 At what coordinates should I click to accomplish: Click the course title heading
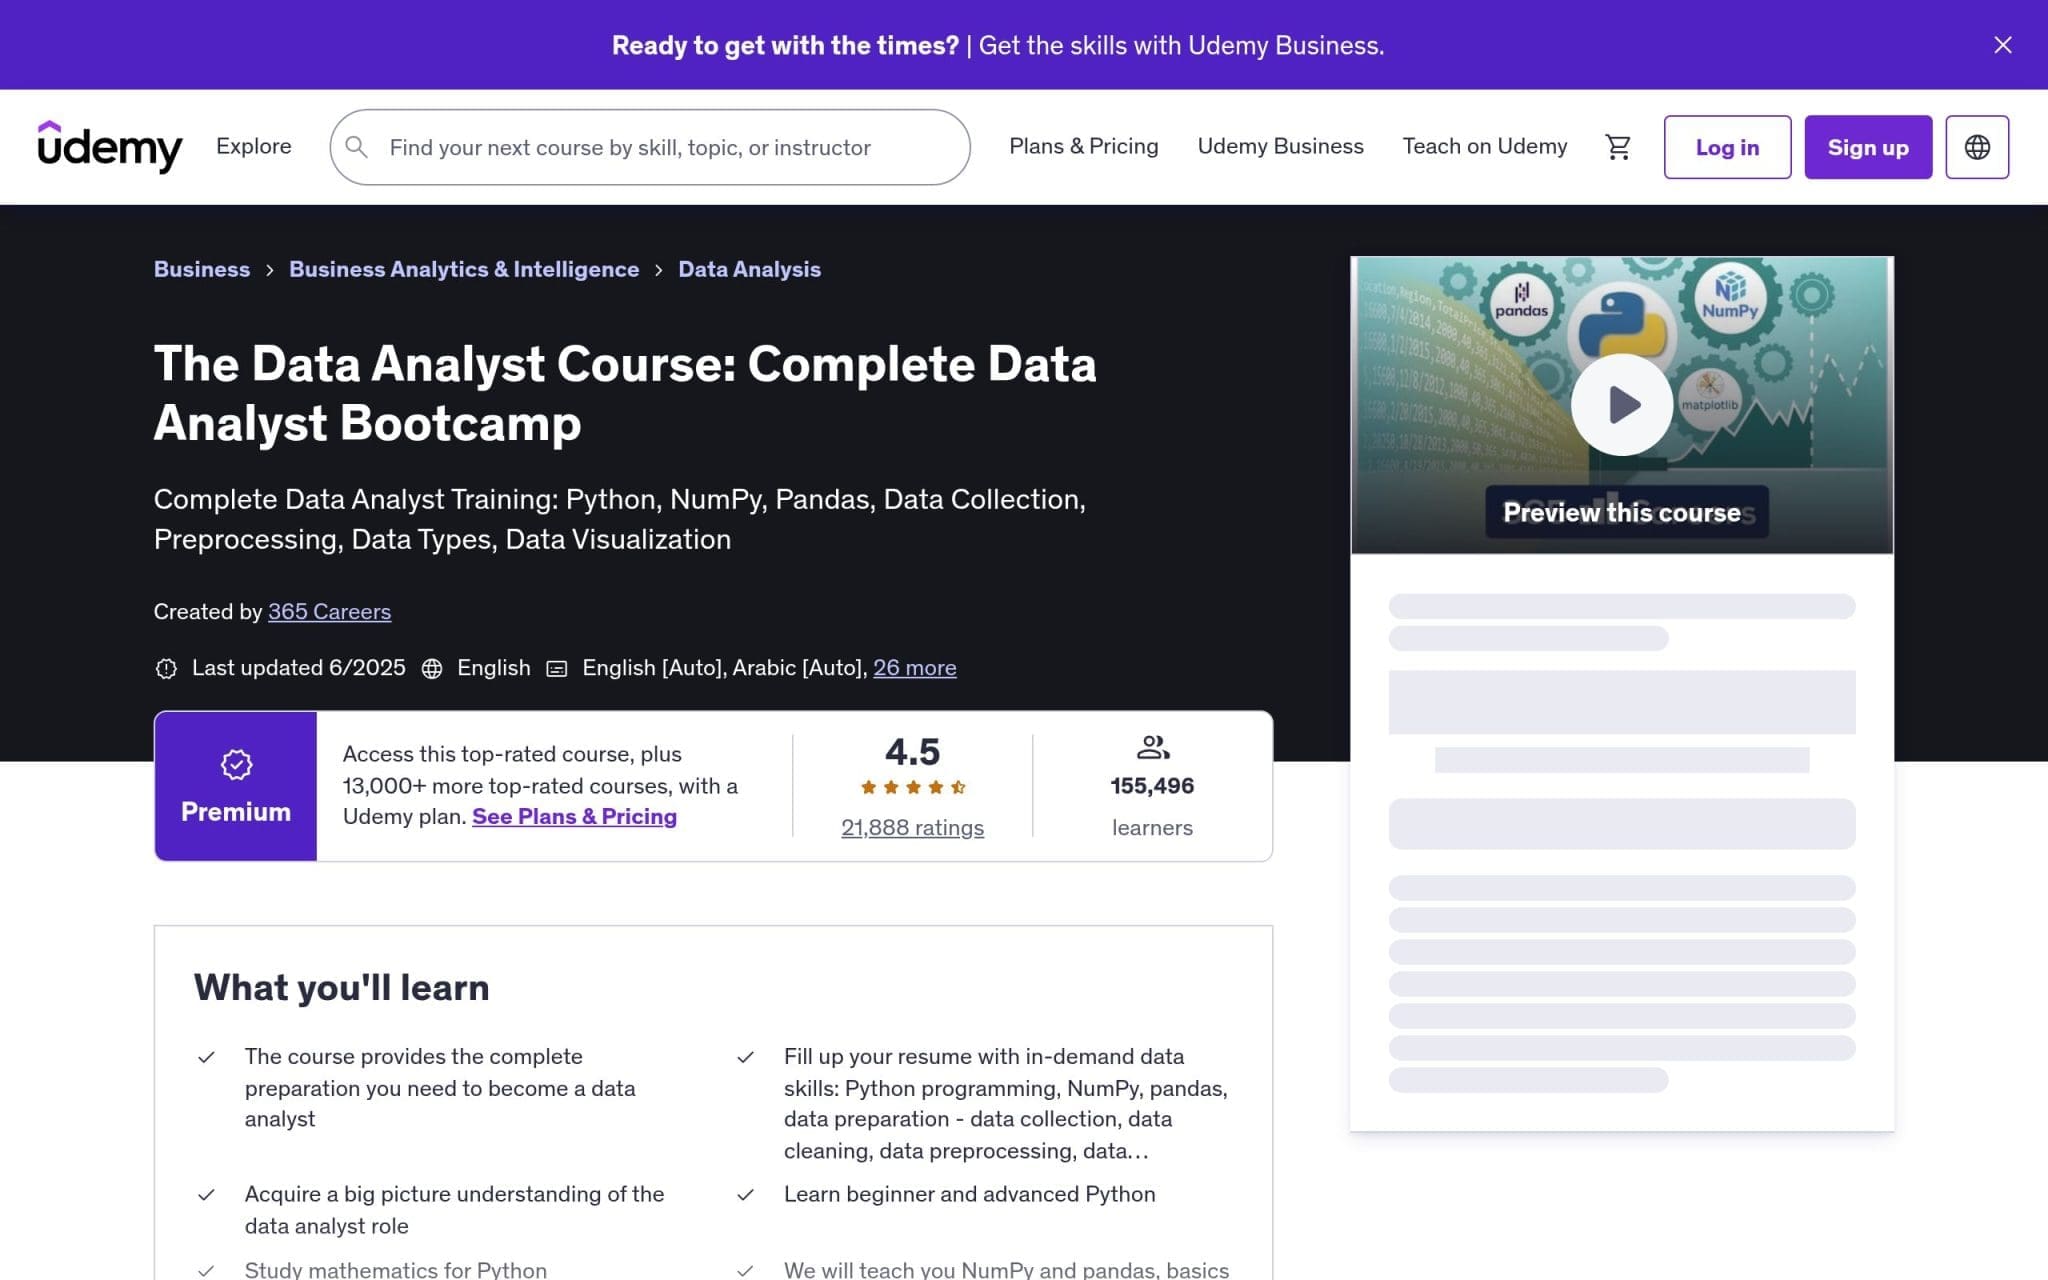pos(625,393)
